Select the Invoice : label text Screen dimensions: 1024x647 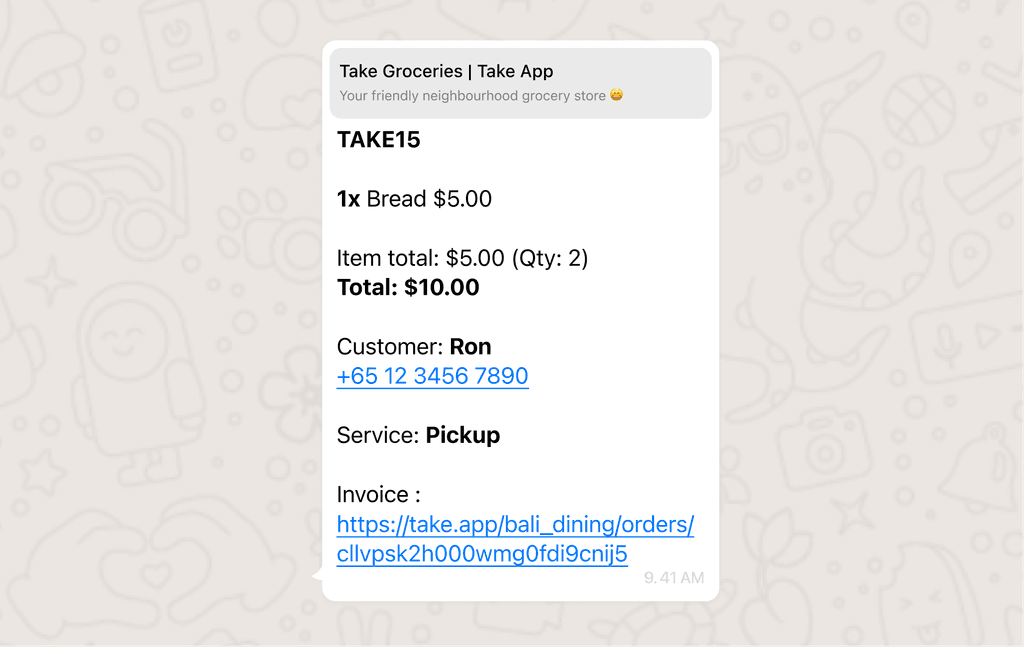(x=377, y=494)
